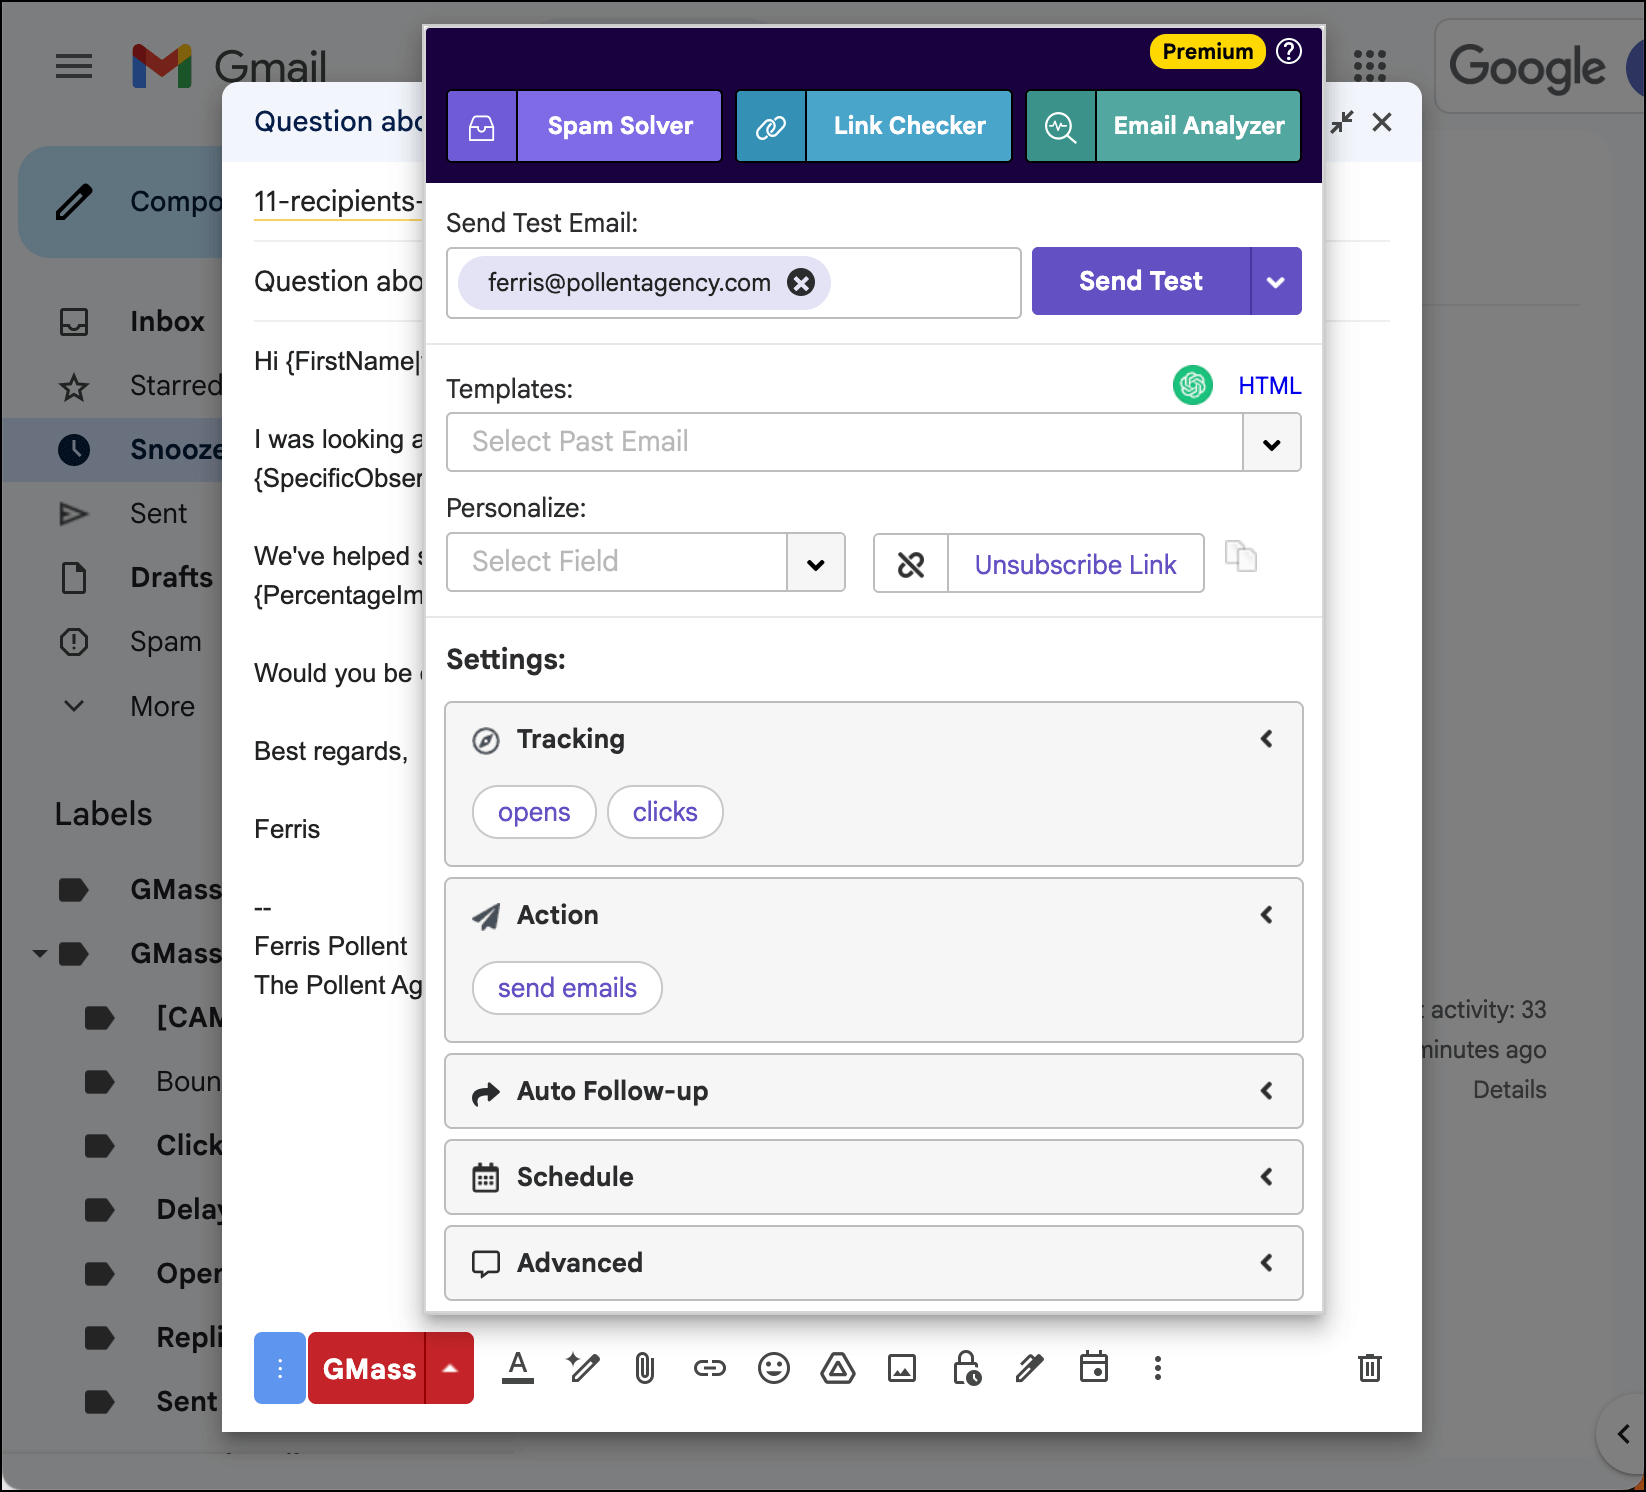Screen dimensions: 1646x1492
Task: Click the Premium badge
Action: (1207, 51)
